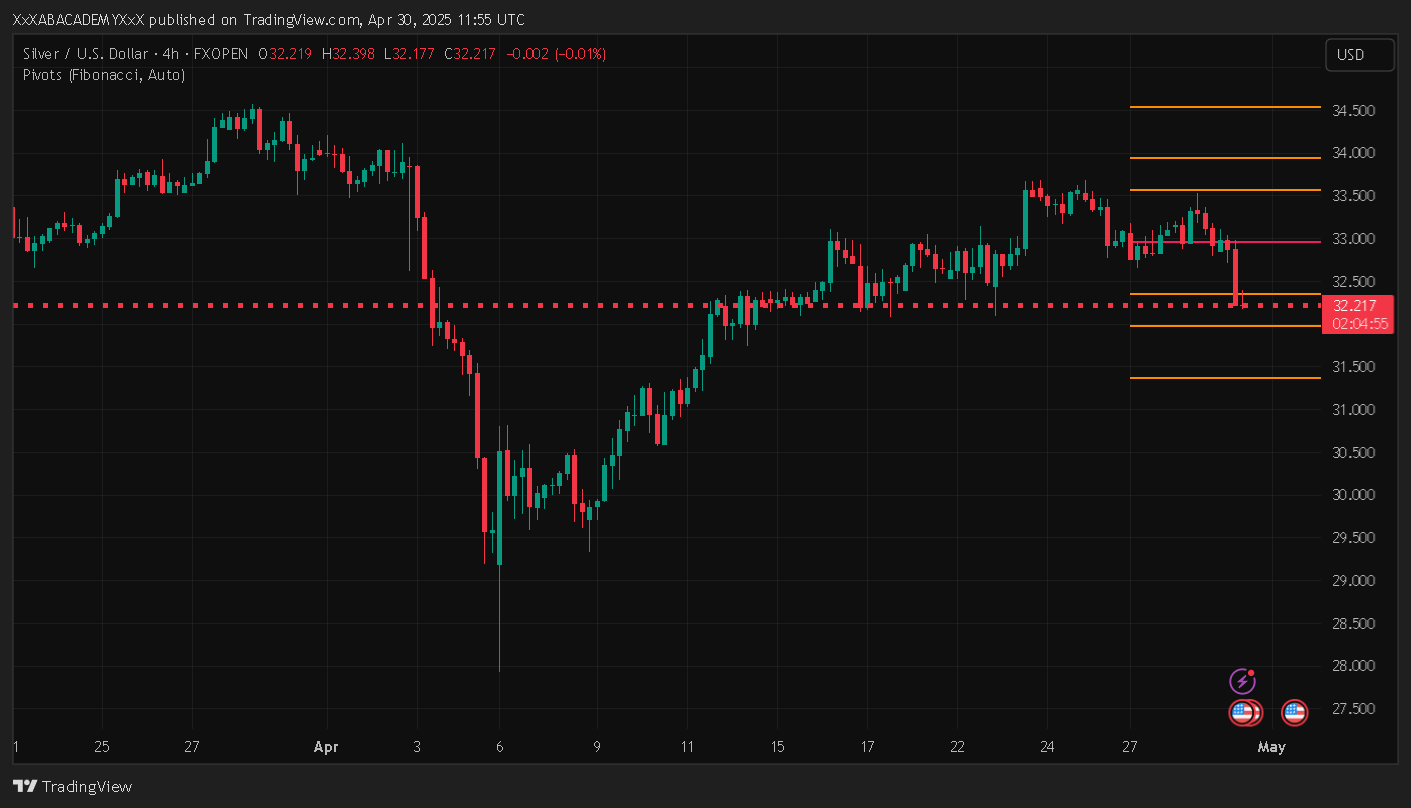The image size is (1411, 808).
Task: Click the open value O32.219
Action: 285,54
